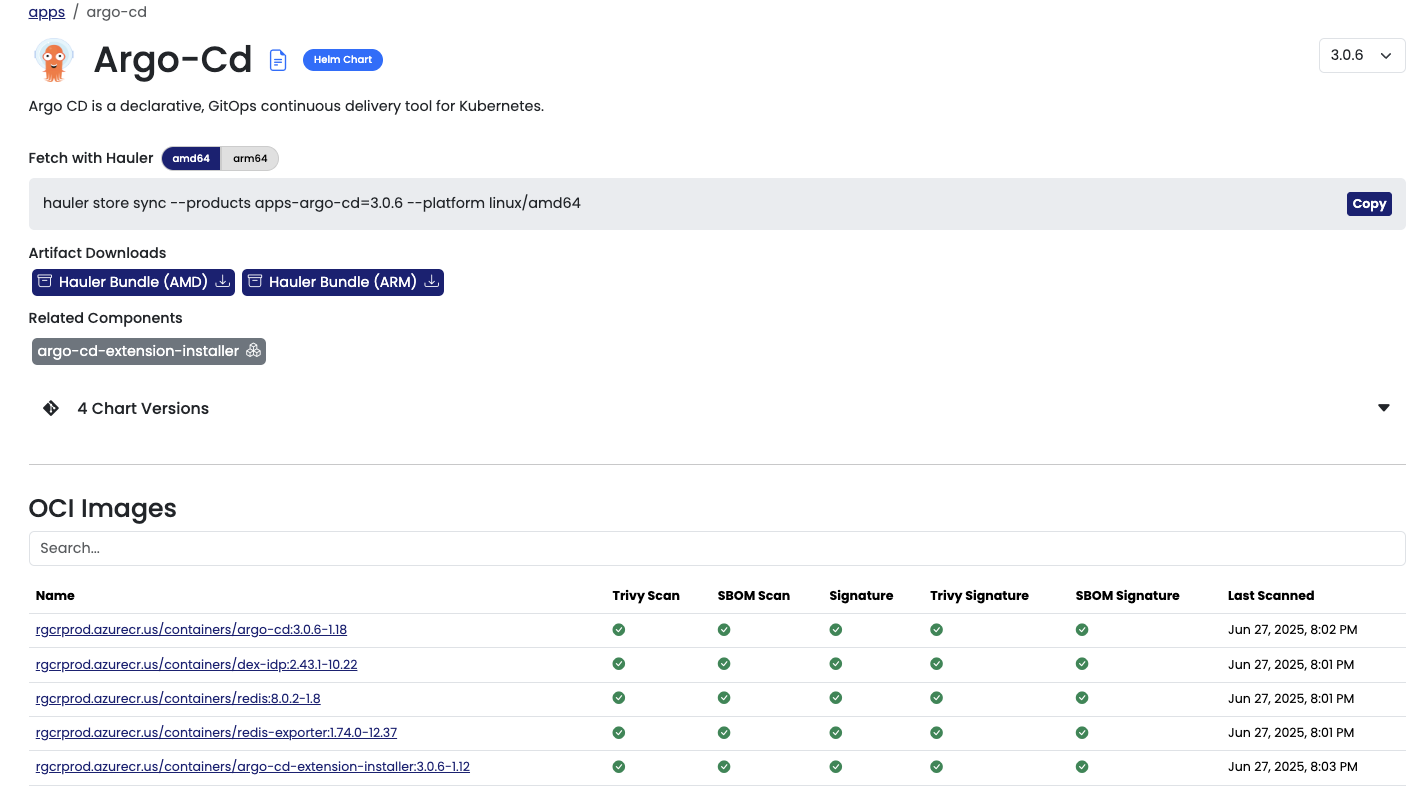Click Trivy Scan checkmark for redis-exporter row
This screenshot has width=1416, height=791.
click(x=619, y=733)
